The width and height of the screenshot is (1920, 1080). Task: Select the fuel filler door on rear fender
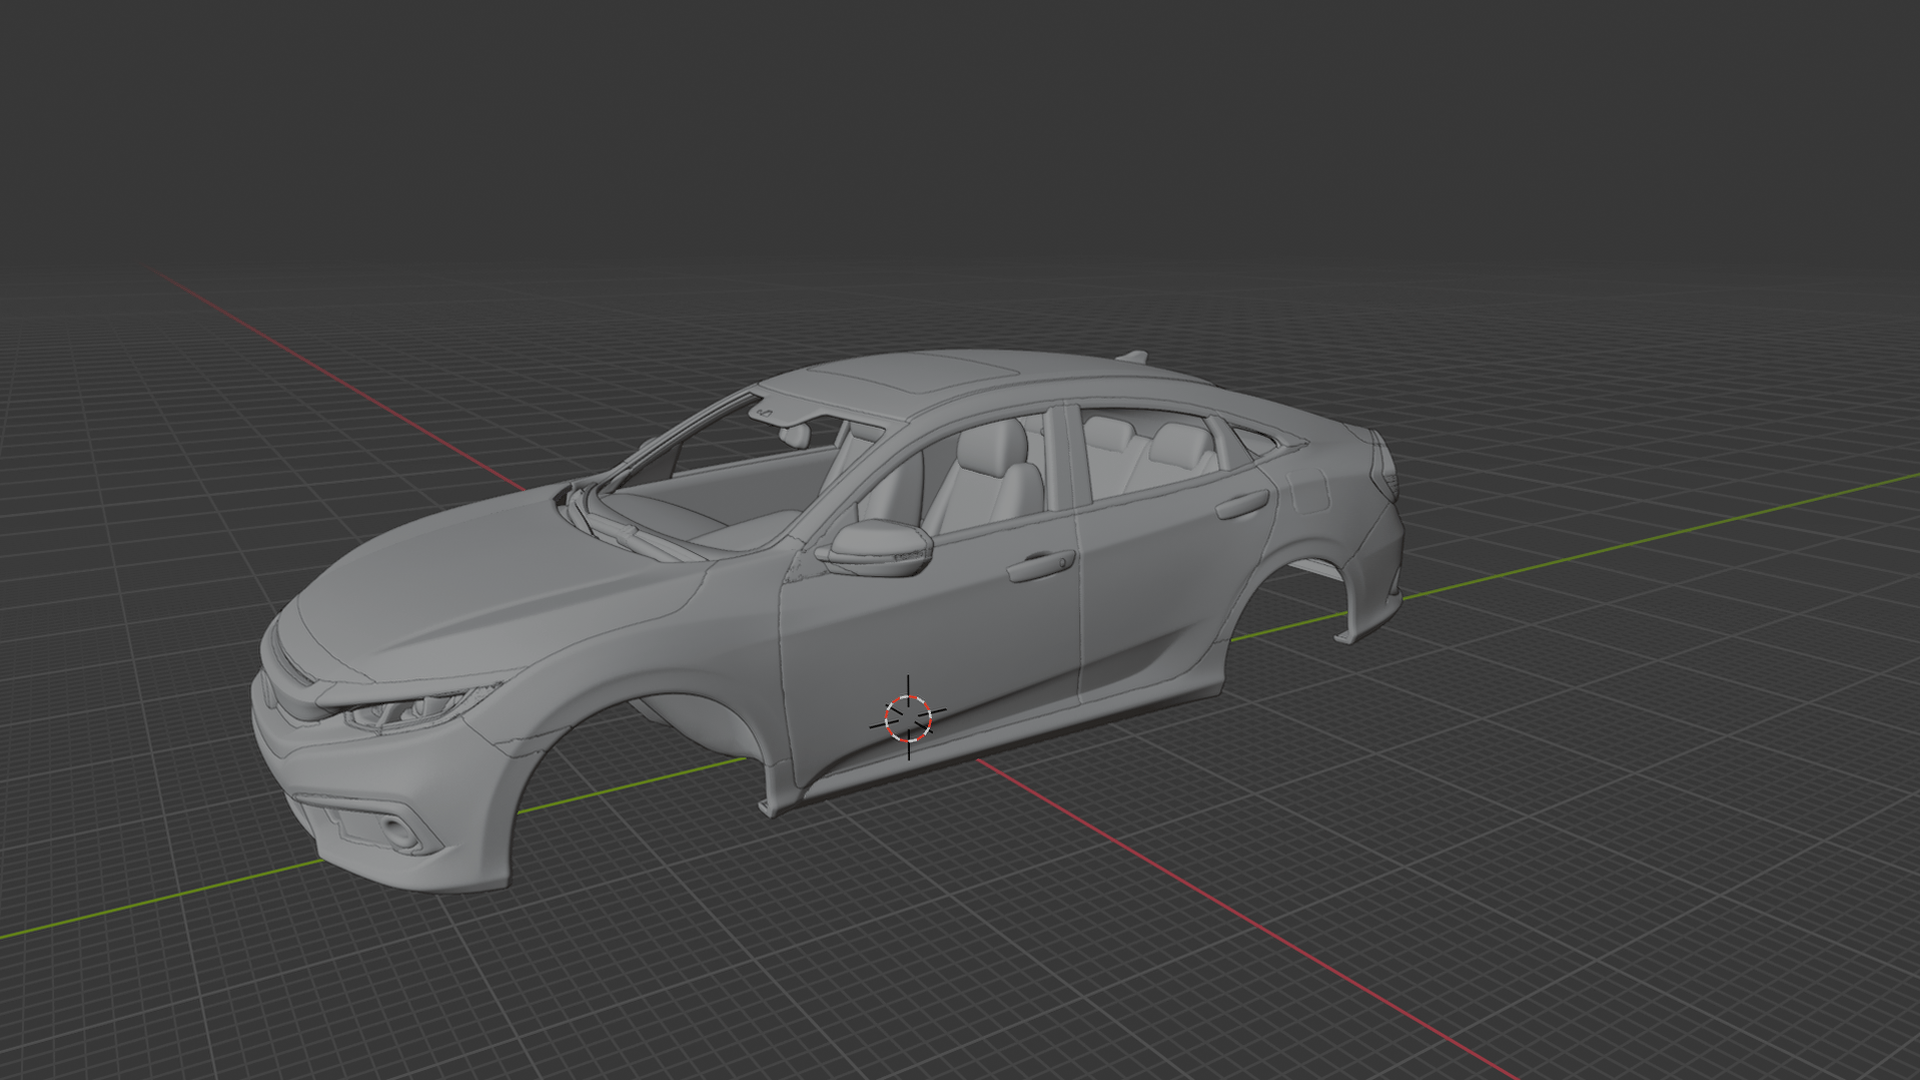1307,490
